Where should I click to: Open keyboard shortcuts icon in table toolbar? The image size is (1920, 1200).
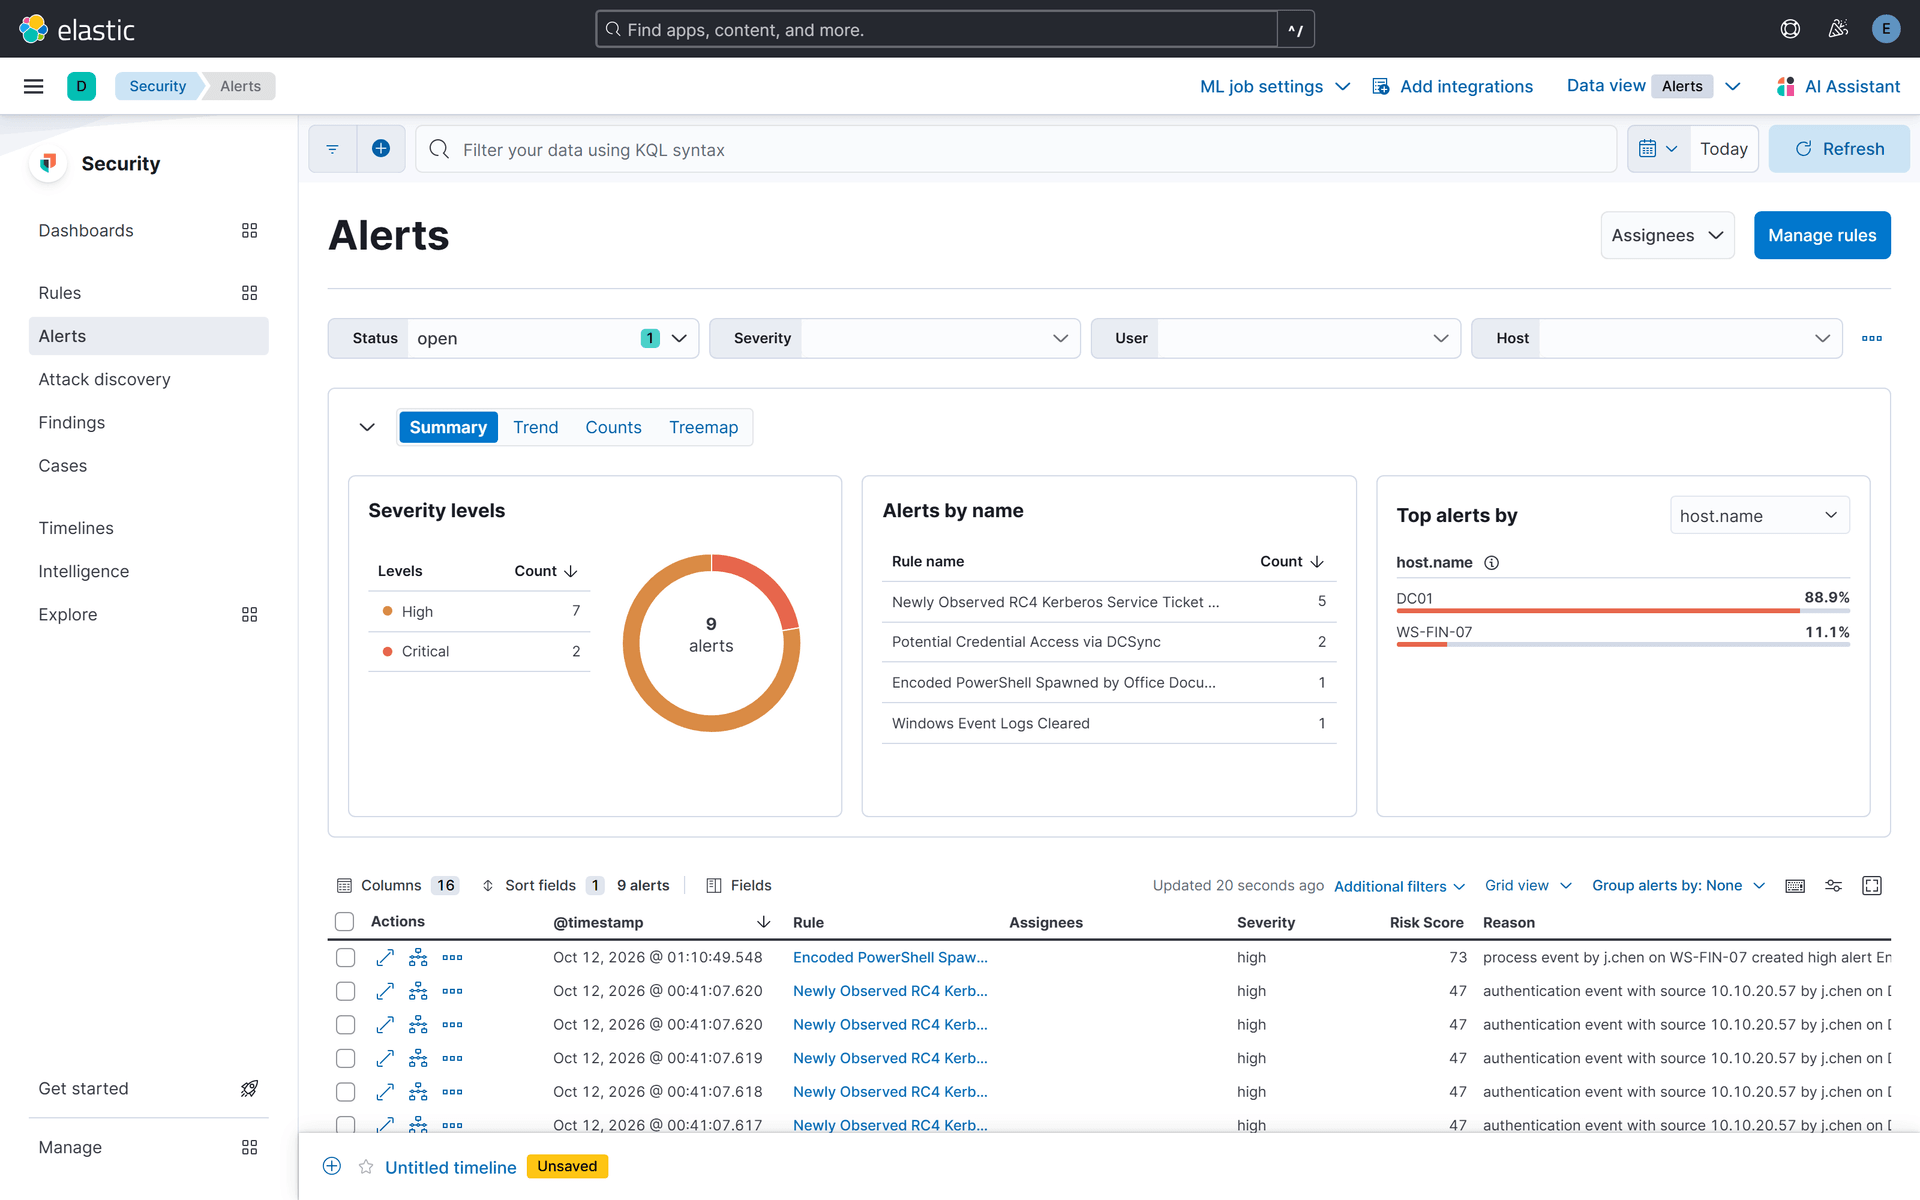pos(1795,886)
